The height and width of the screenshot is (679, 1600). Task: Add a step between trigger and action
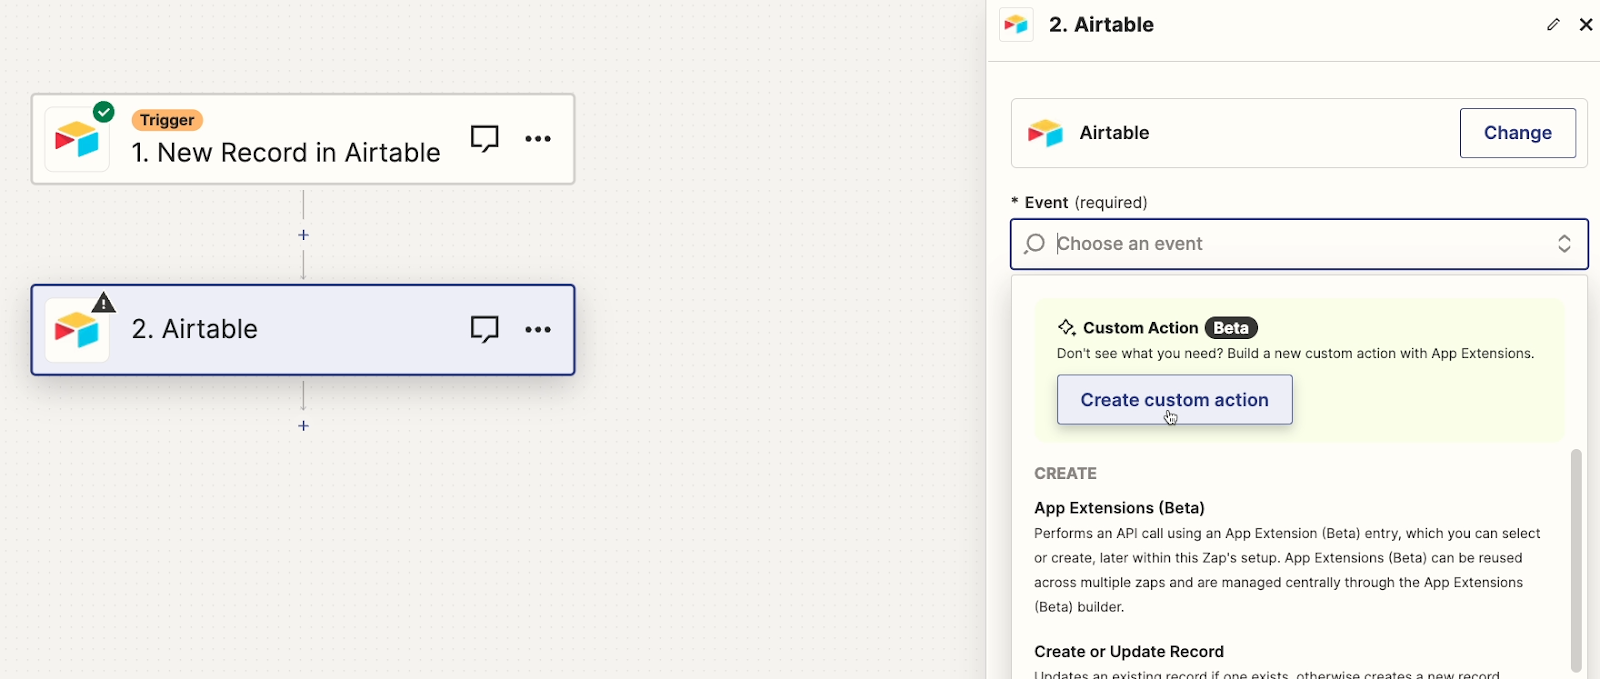[304, 235]
